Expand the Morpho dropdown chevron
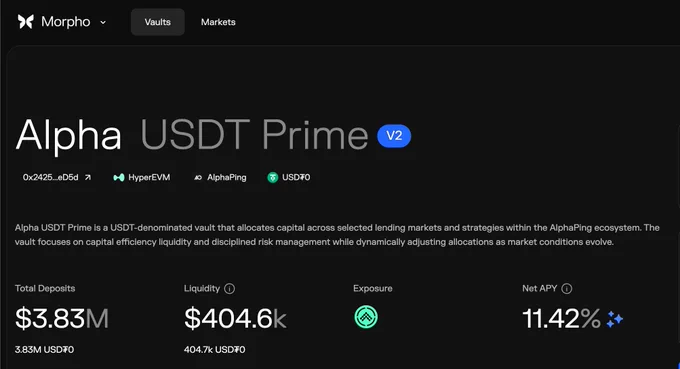 (x=103, y=23)
